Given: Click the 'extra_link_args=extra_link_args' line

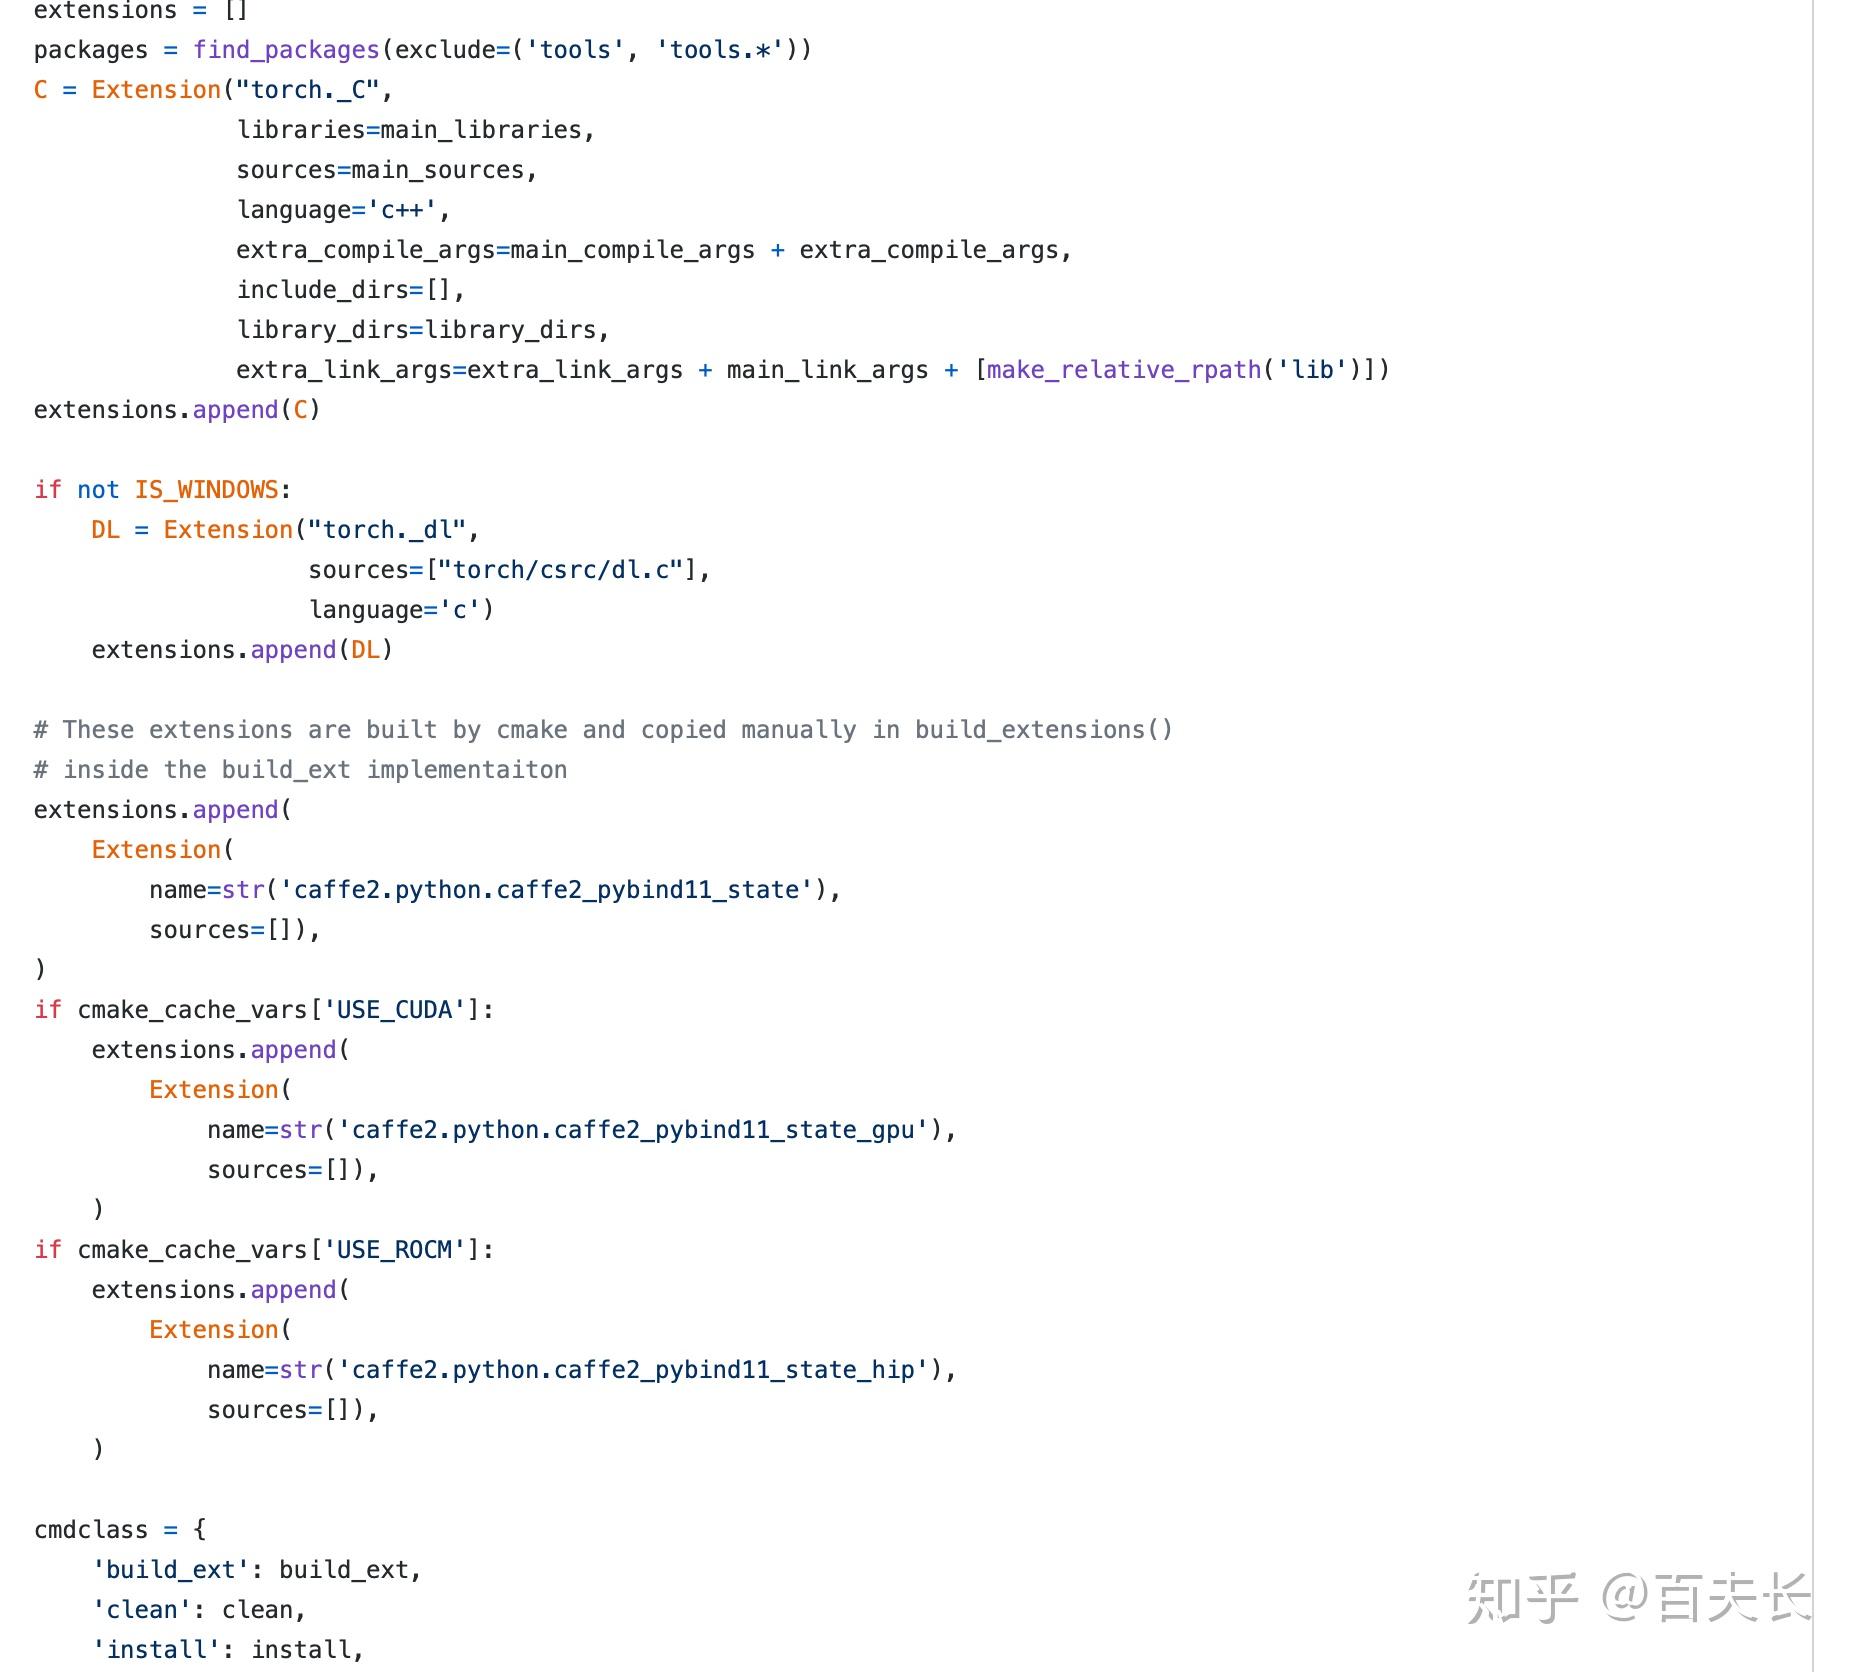Looking at the screenshot, I should point(813,370).
